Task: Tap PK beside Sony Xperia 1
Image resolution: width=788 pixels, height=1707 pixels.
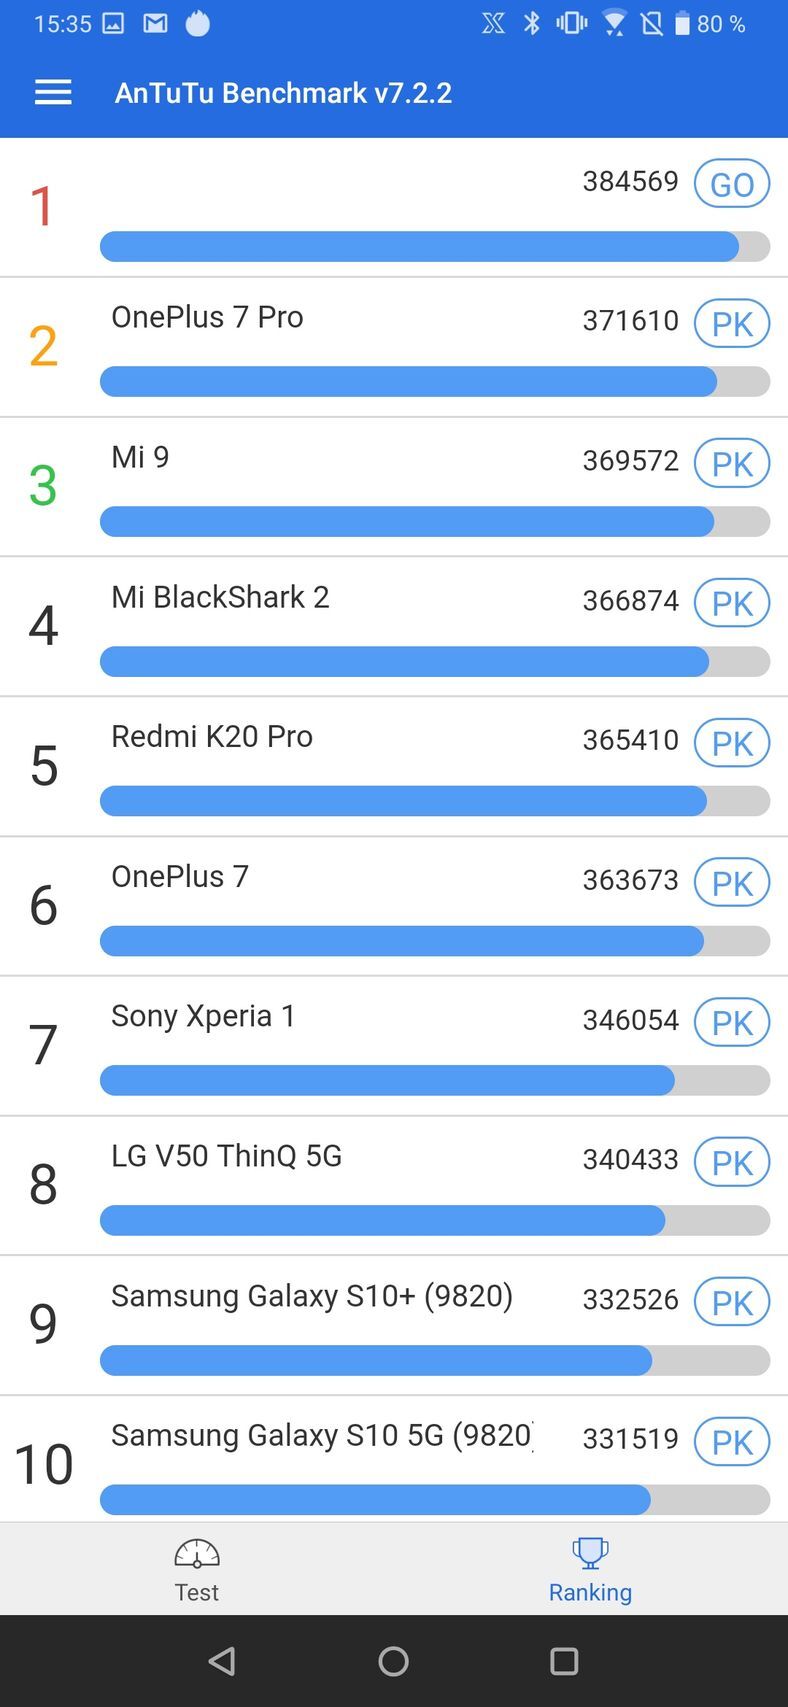Action: tap(731, 1023)
